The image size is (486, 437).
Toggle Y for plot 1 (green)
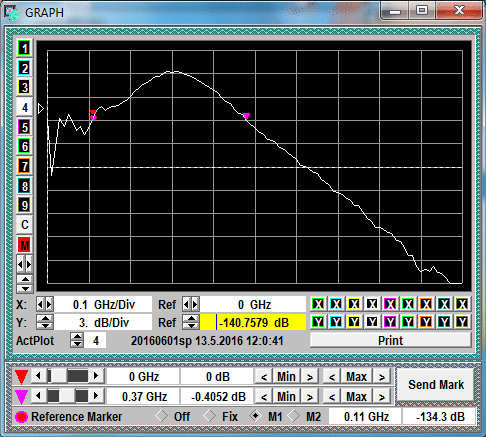(318, 322)
